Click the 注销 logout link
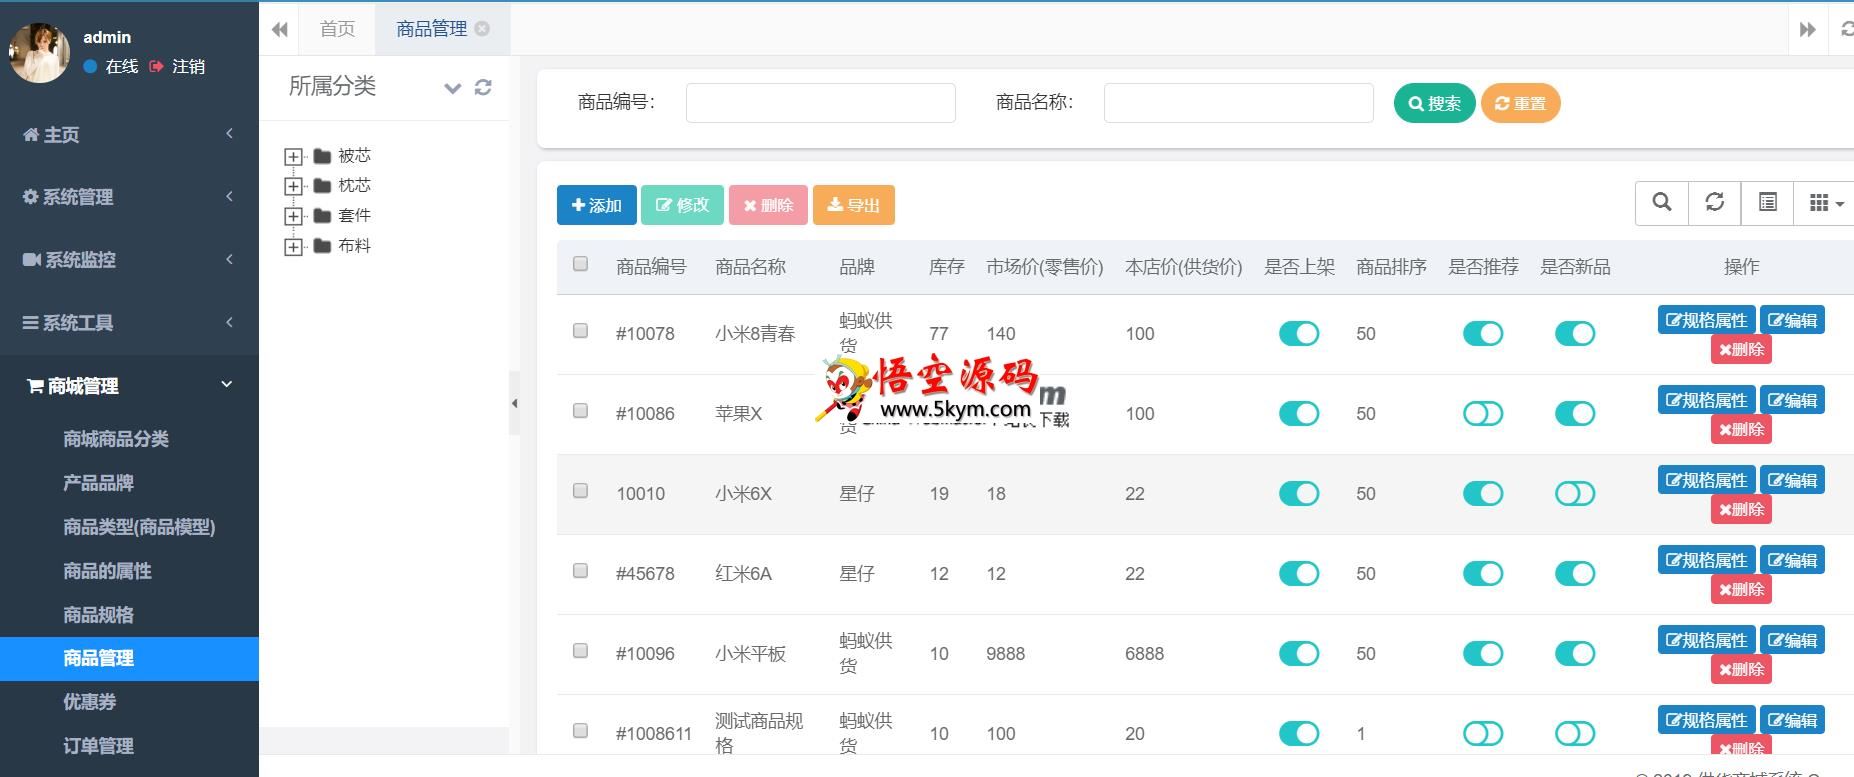Screen dimensions: 1854x777 [177, 66]
